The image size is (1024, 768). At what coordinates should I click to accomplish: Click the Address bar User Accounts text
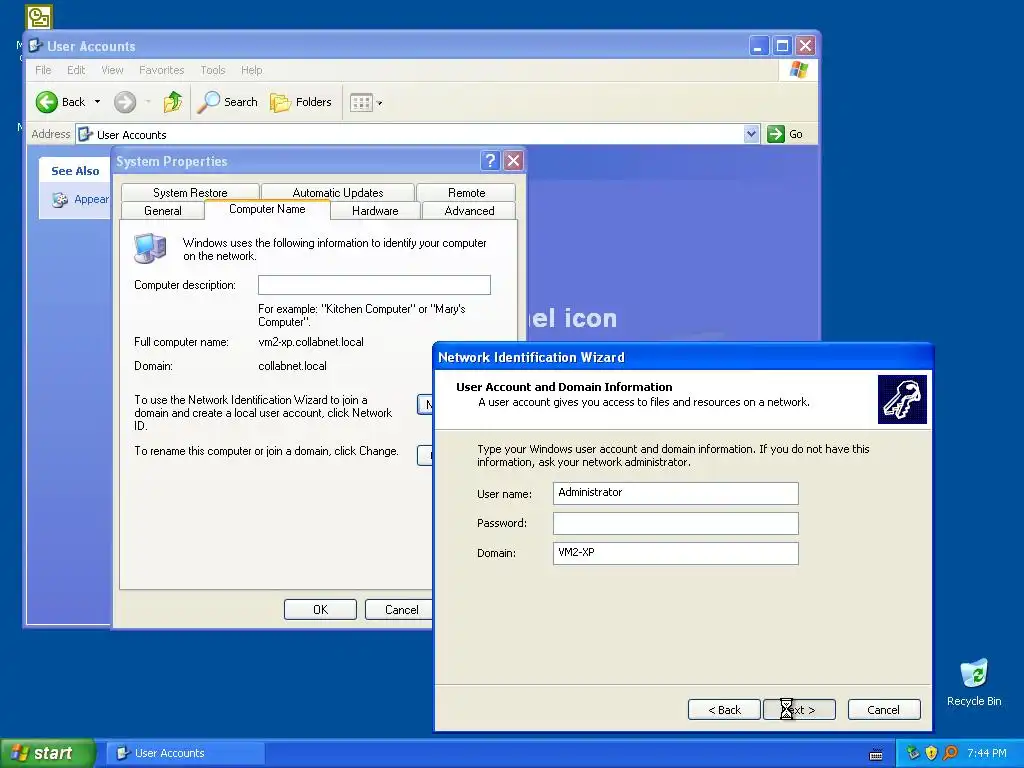click(x=131, y=135)
